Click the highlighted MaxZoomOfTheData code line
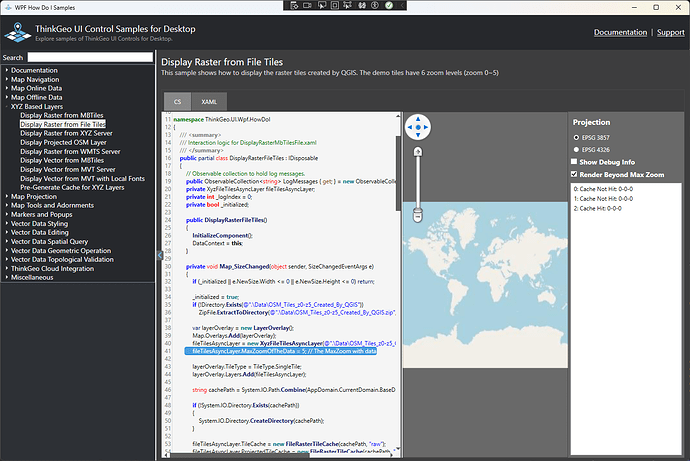The width and height of the screenshot is (690, 461). [281, 351]
